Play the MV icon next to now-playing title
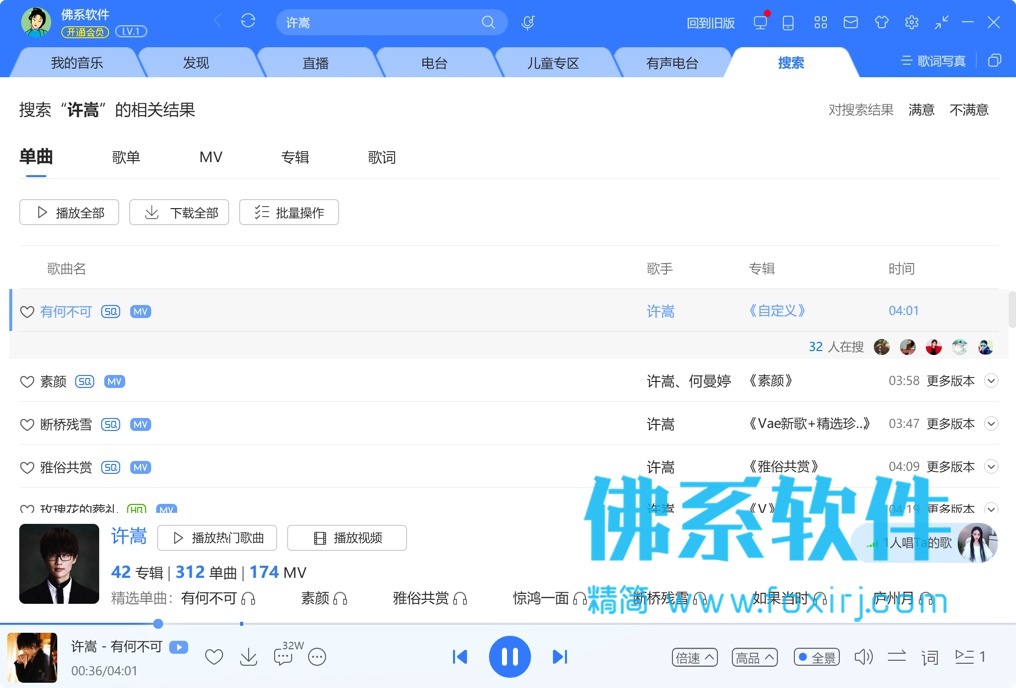Screen dimensions: 1016x688 coord(178,647)
